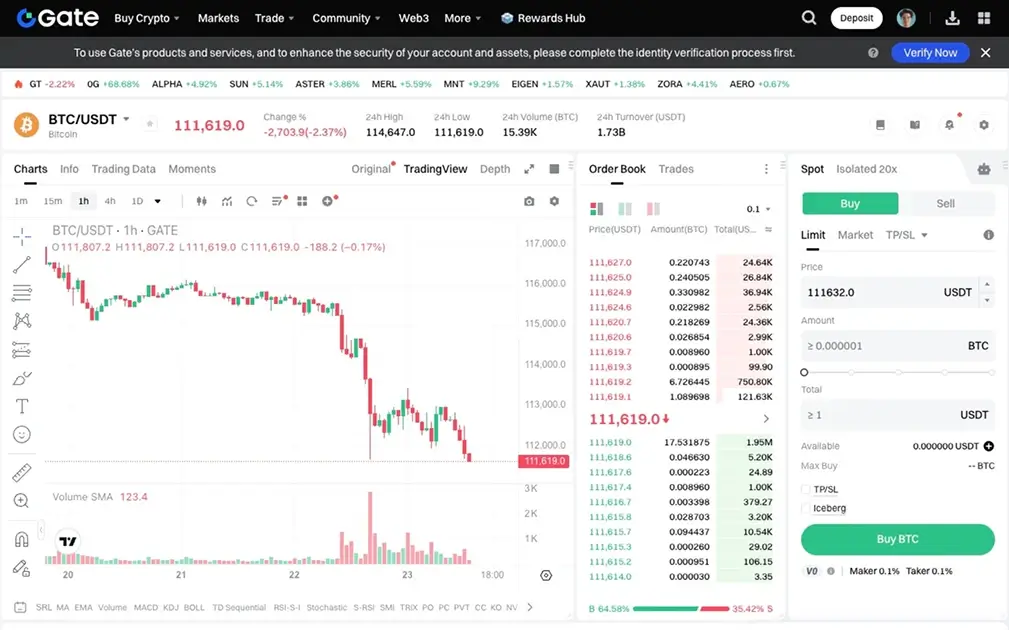Enable the TP/SL checkbox
Image resolution: width=1009 pixels, height=630 pixels.
coord(806,490)
